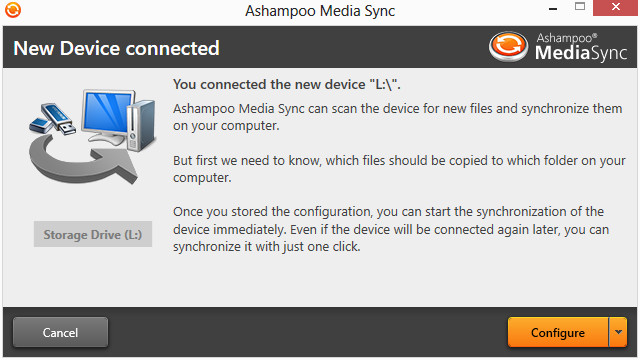Viewport: 640px width, 360px height.
Task: Click the "New Device connected" header
Action: [116, 48]
